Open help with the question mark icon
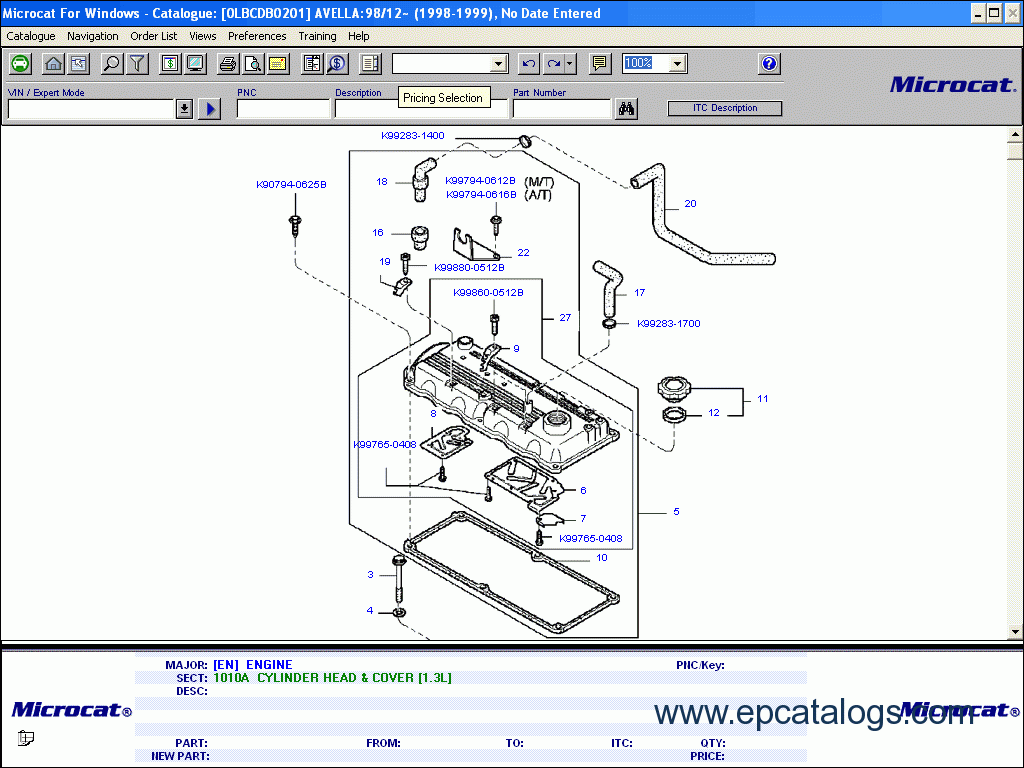 768,64
